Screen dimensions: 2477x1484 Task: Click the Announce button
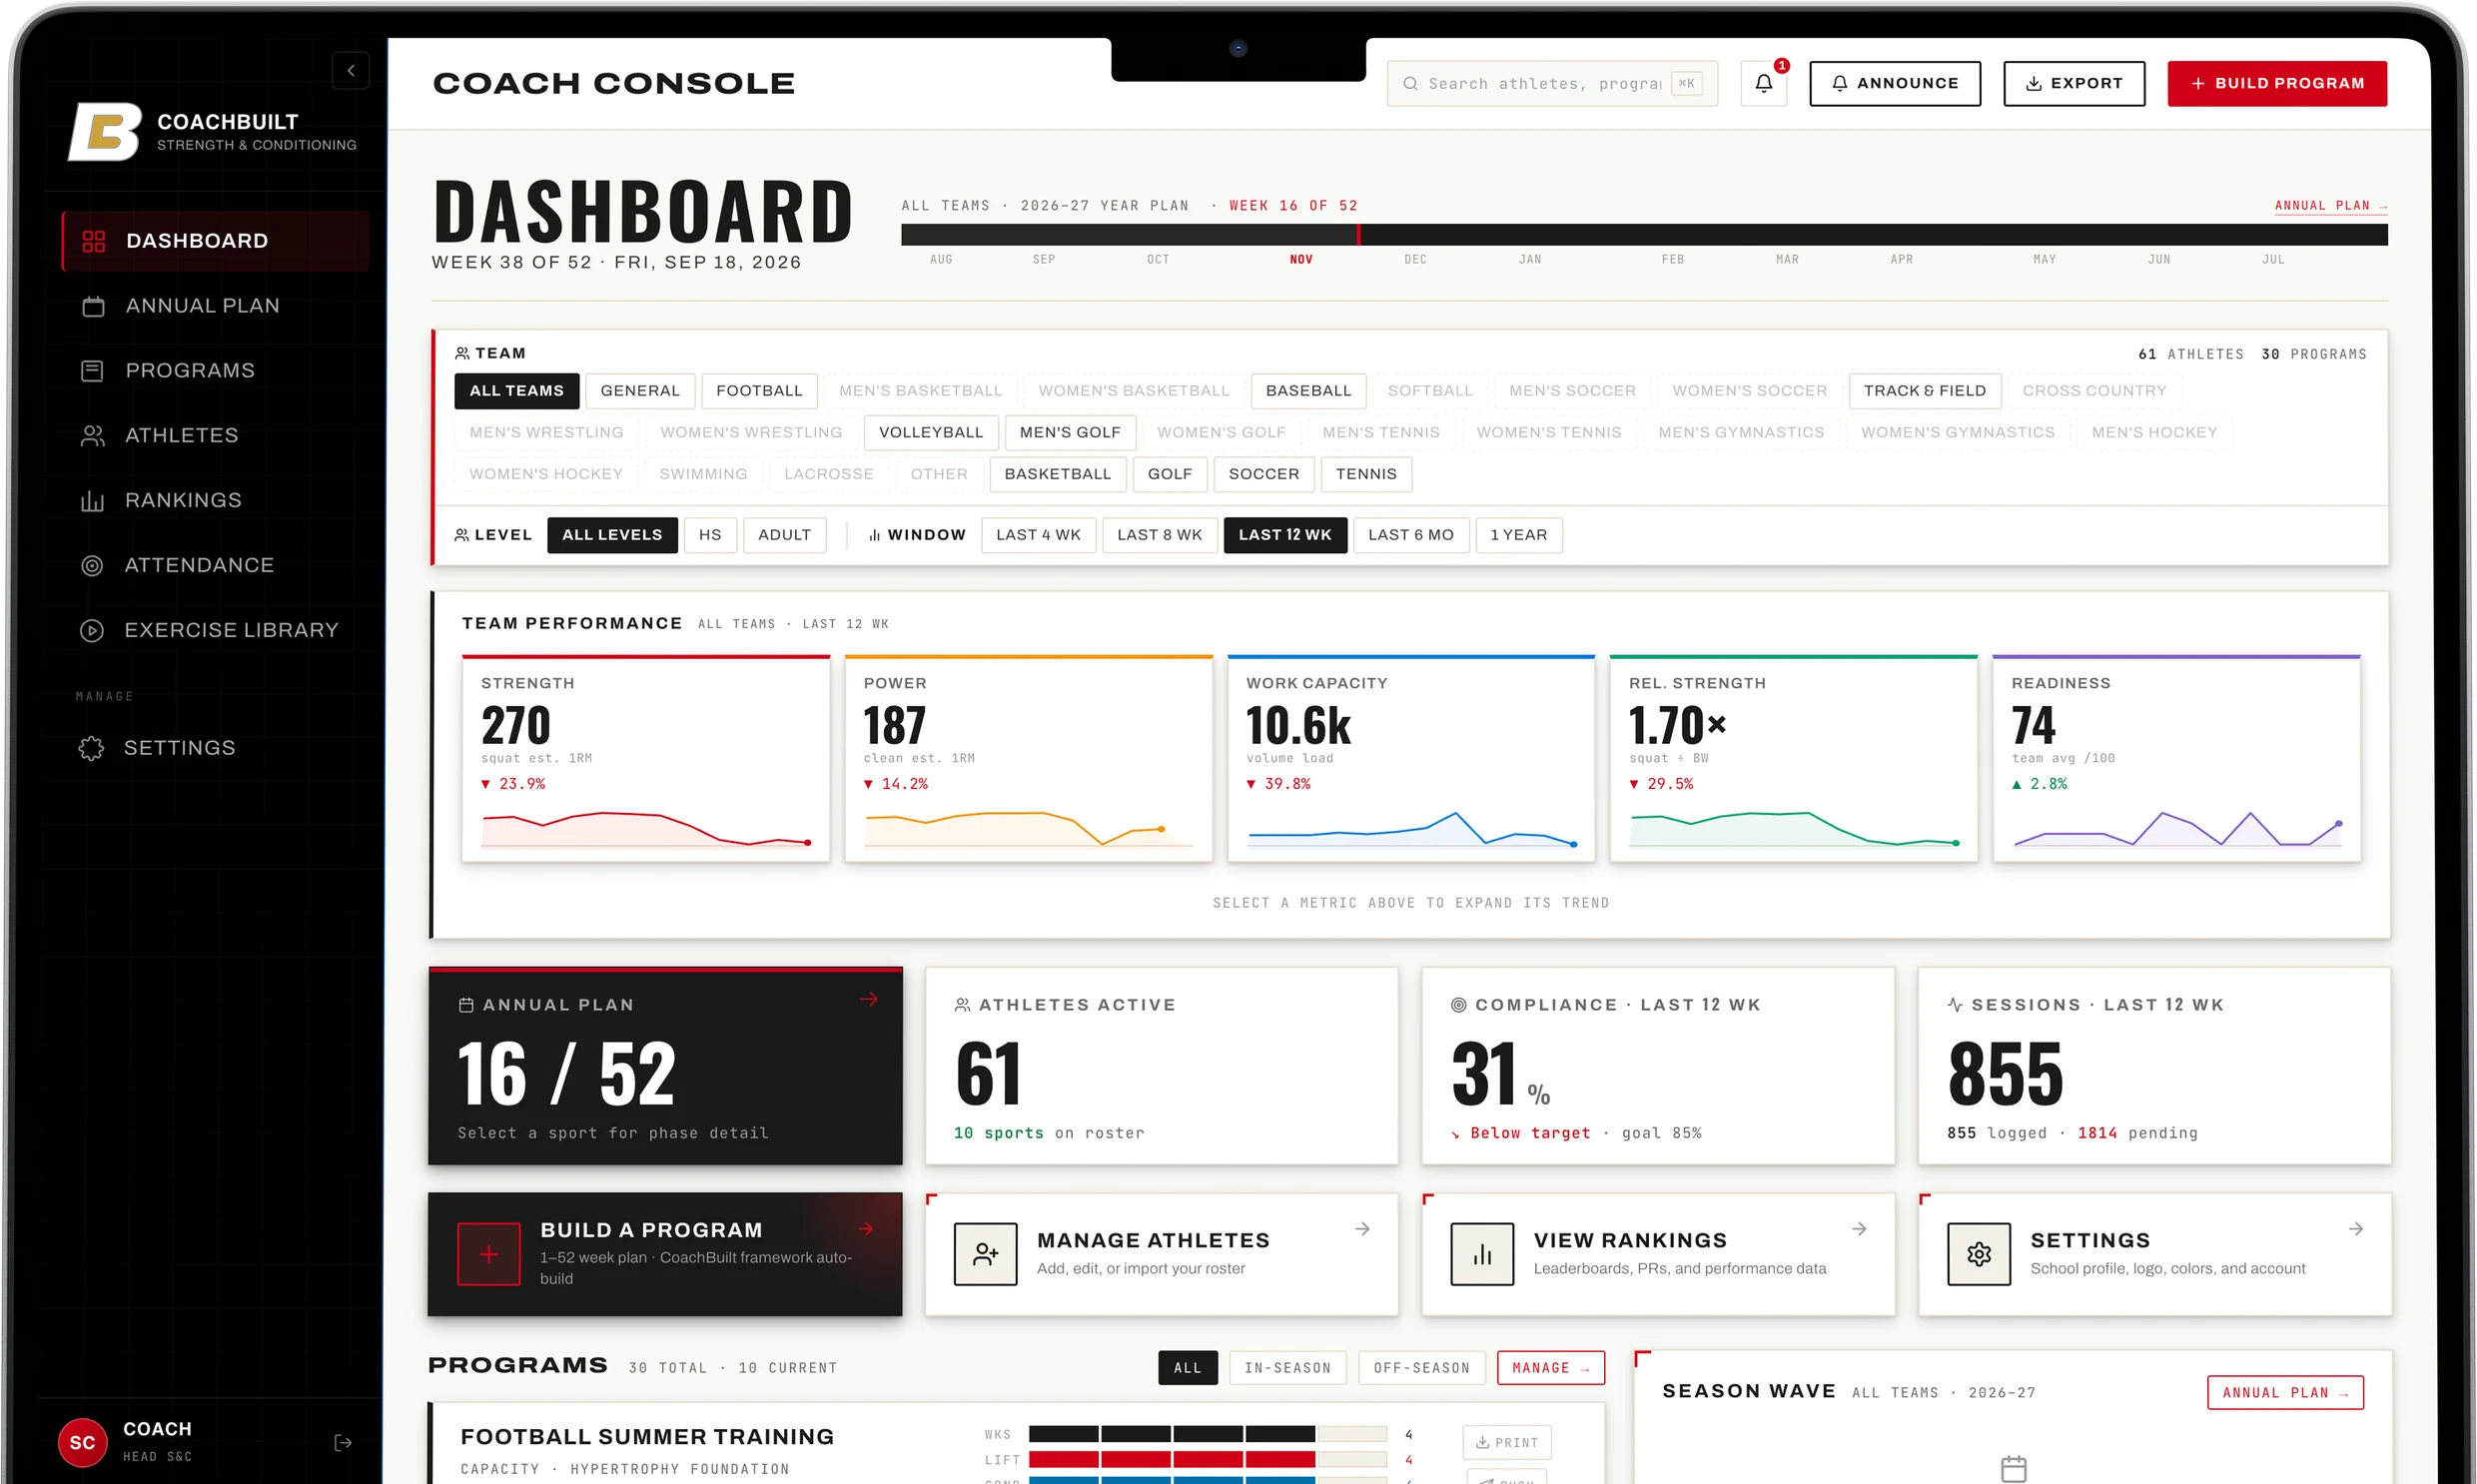point(1894,83)
